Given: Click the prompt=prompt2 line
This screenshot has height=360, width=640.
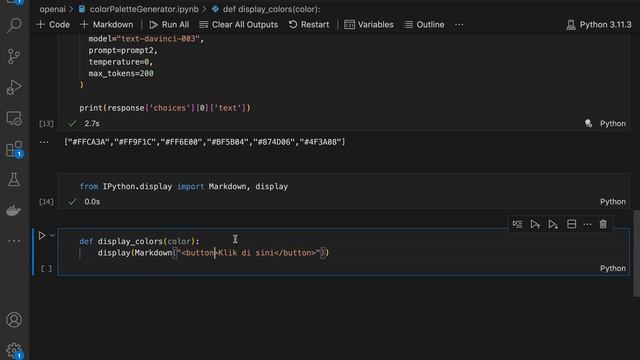Looking at the screenshot, I should [123, 51].
